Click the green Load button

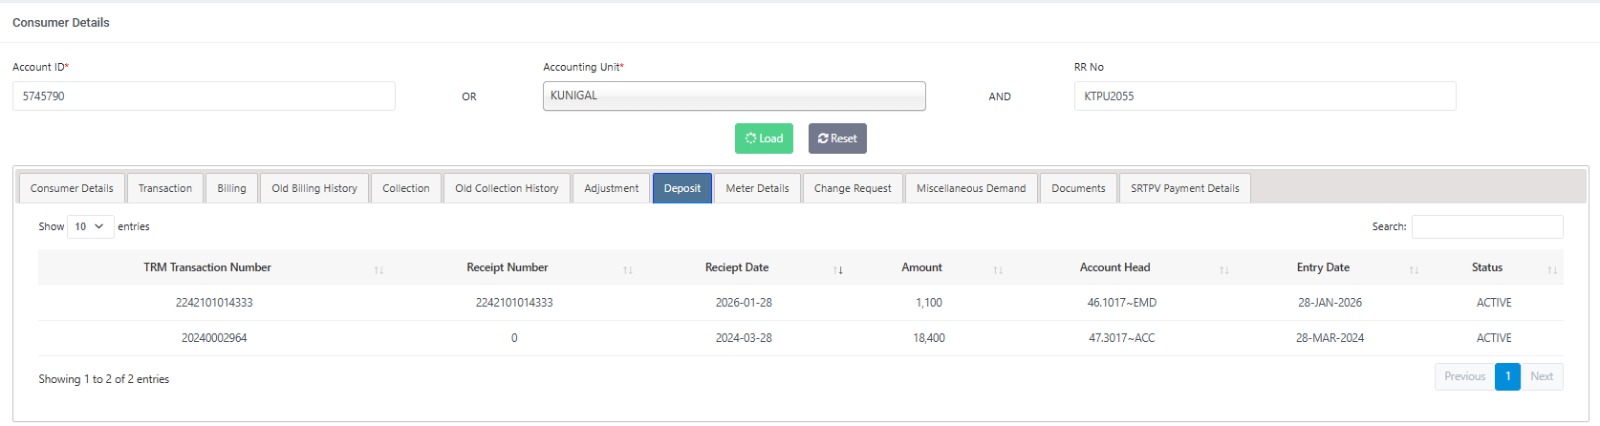(x=764, y=139)
